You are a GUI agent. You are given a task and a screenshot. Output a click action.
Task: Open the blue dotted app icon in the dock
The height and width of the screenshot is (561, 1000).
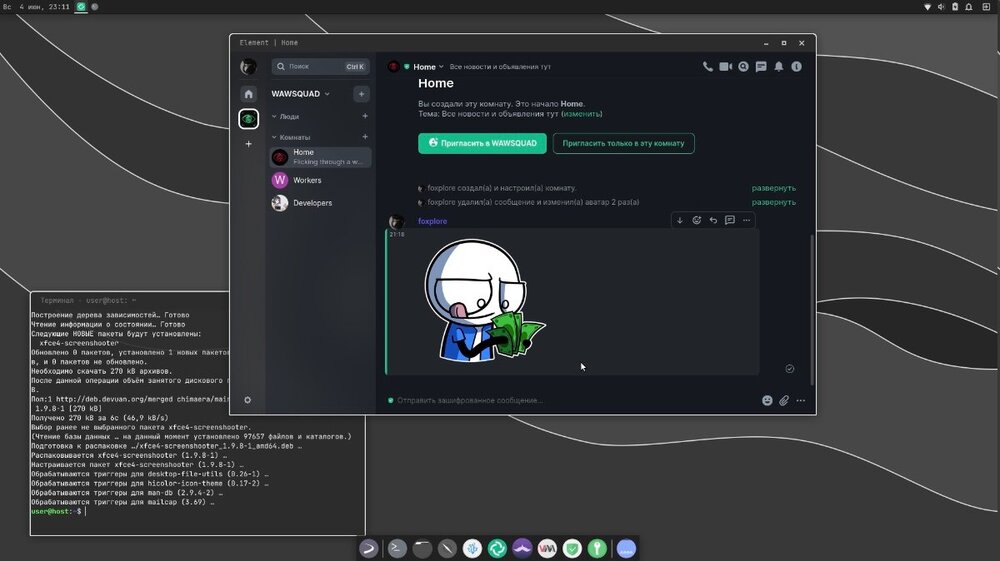point(626,548)
